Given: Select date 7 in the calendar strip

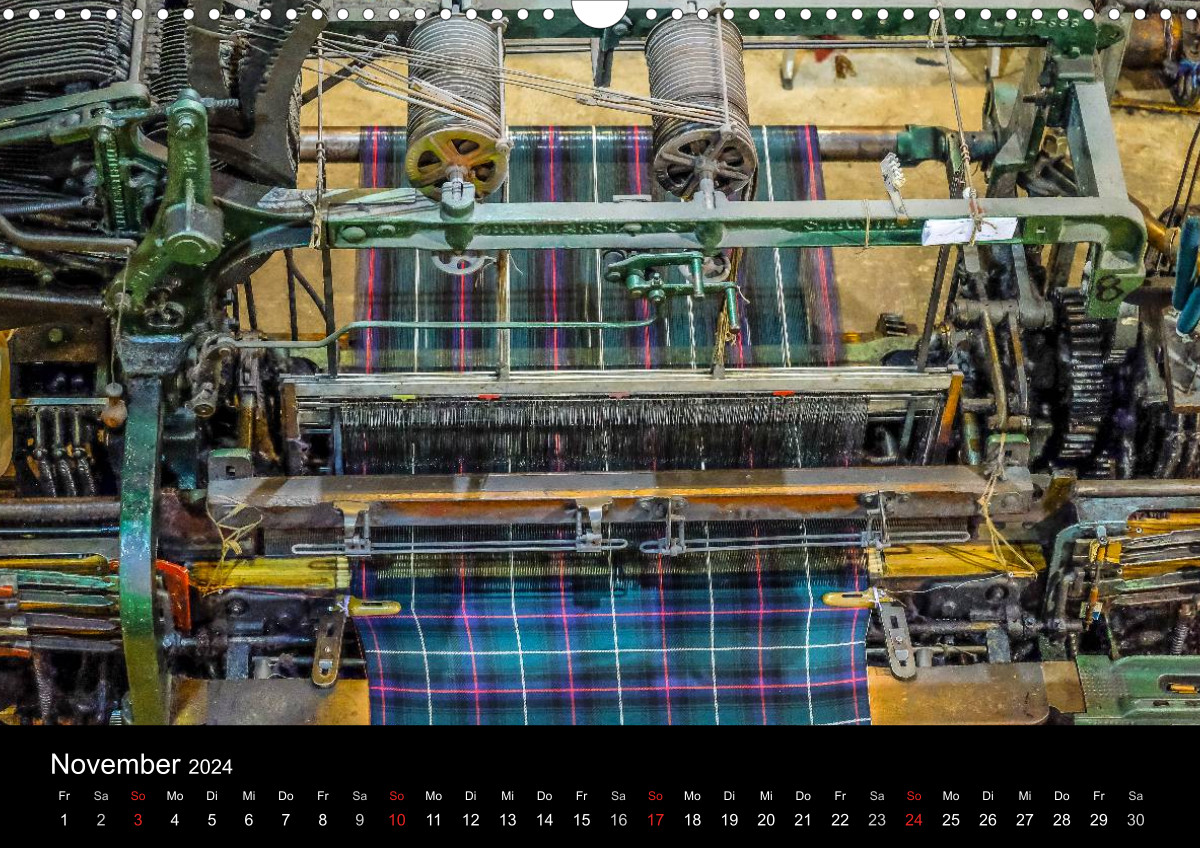Looking at the screenshot, I should pos(286,820).
